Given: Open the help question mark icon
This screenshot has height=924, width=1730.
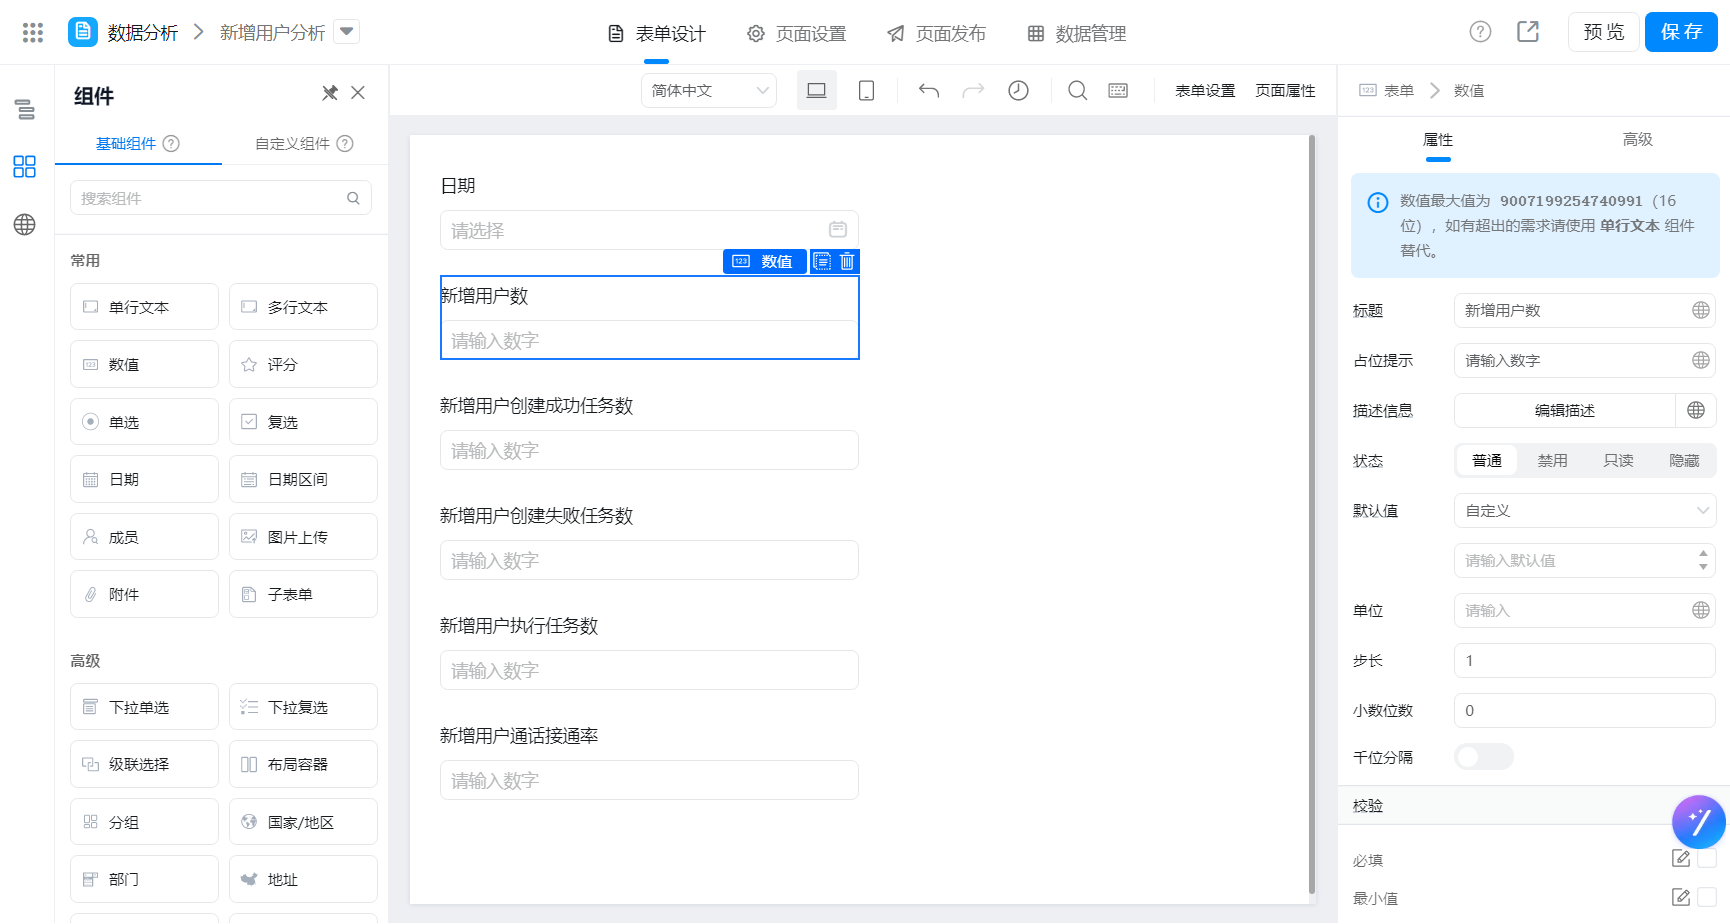Looking at the screenshot, I should point(1480,32).
